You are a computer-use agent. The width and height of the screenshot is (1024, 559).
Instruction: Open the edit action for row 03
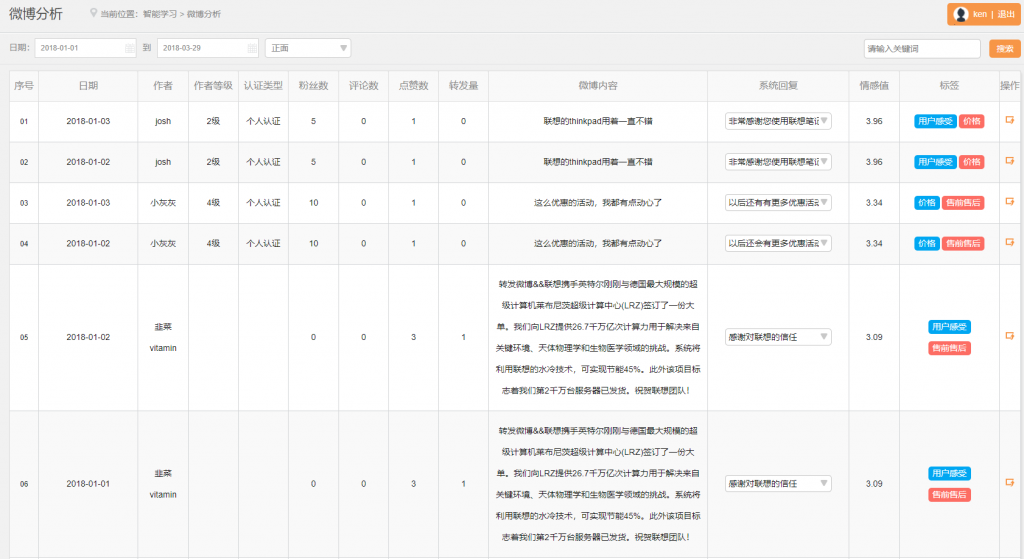point(1010,202)
